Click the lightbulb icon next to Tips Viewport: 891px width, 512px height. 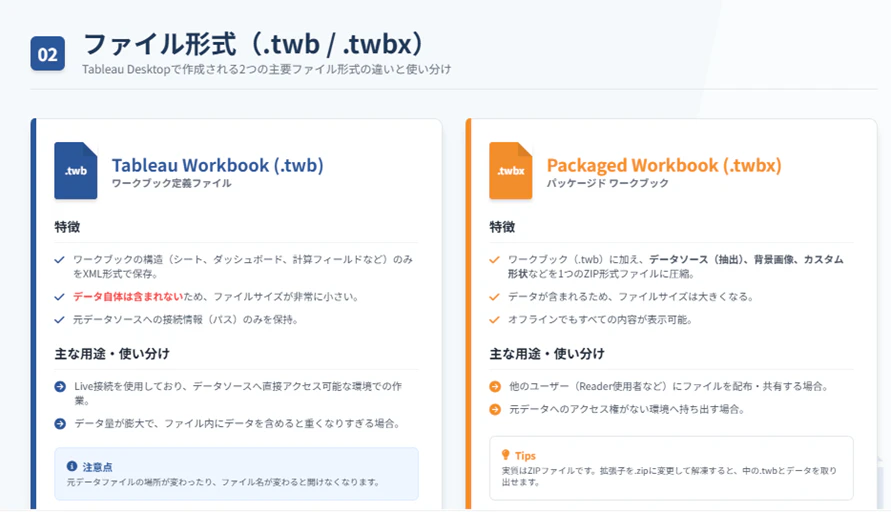point(505,455)
